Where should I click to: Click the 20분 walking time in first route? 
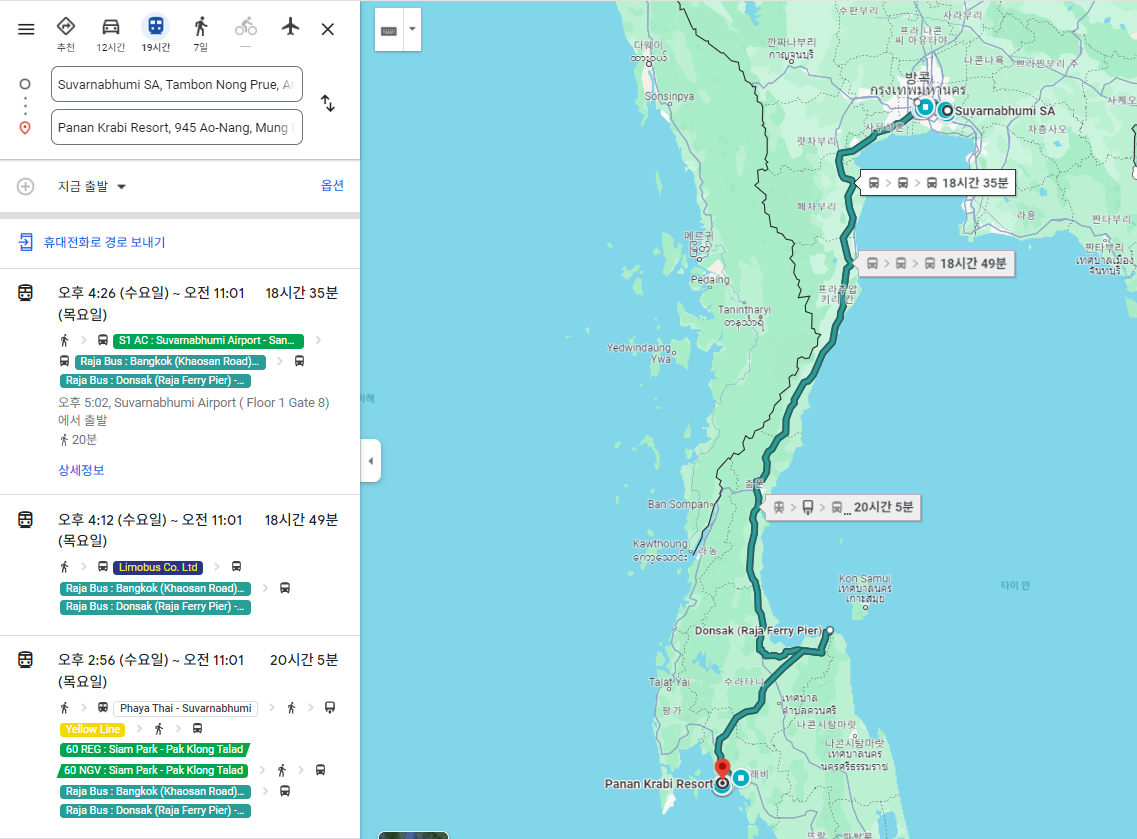pos(78,439)
